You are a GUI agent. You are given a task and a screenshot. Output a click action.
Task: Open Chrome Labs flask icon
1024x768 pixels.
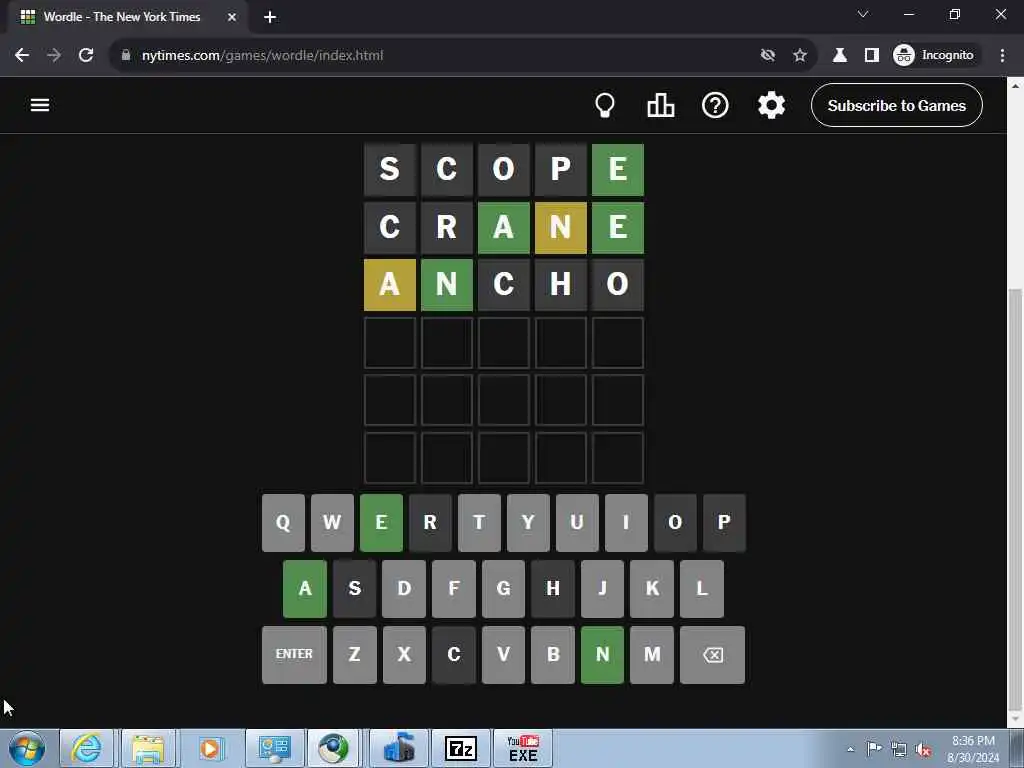(840, 55)
